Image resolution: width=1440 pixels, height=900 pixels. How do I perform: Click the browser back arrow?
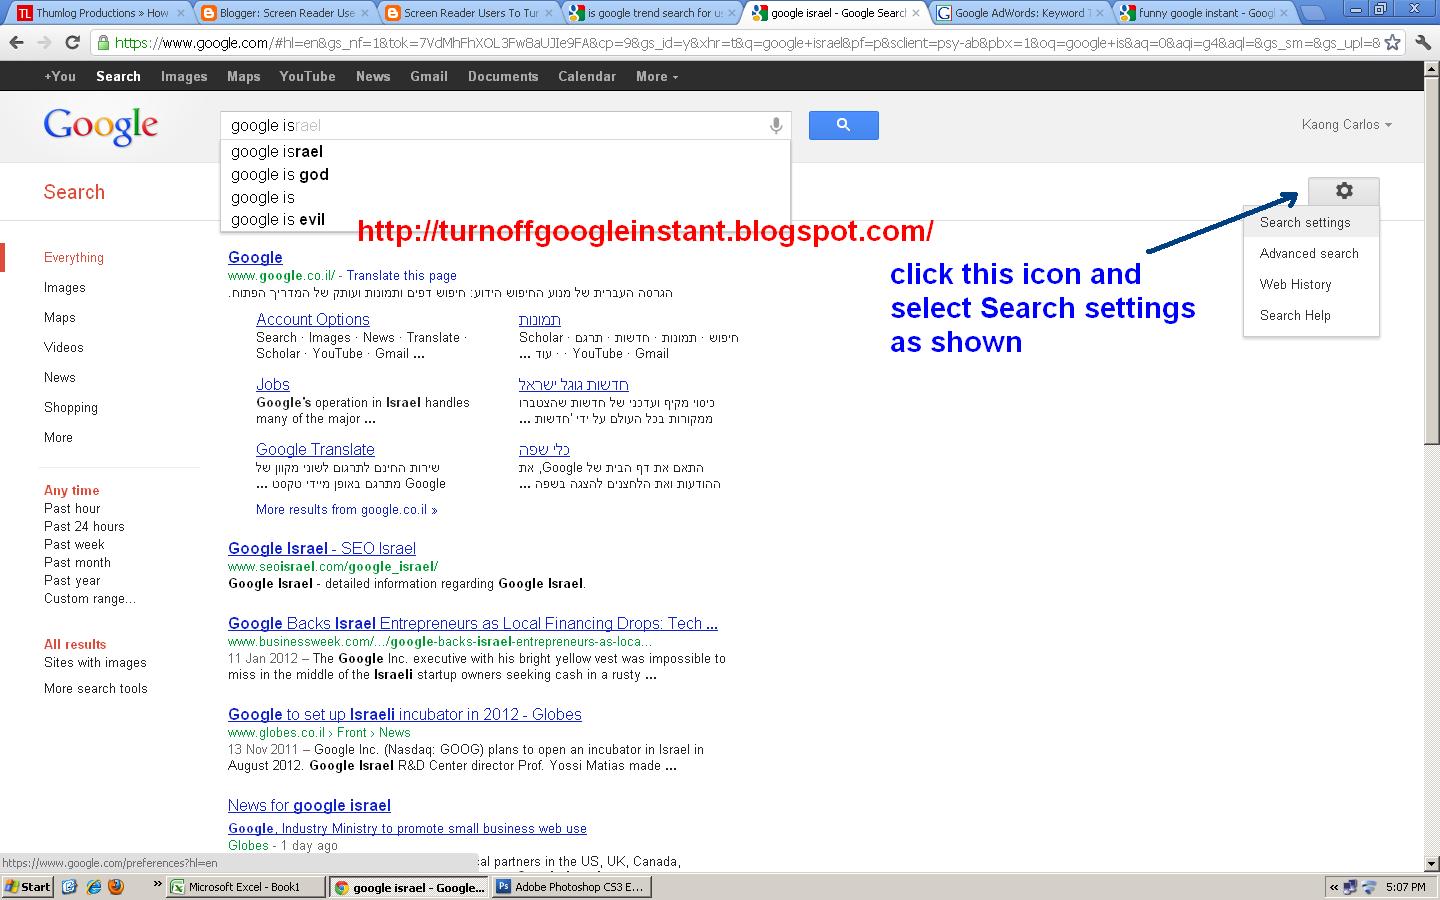[x=16, y=43]
